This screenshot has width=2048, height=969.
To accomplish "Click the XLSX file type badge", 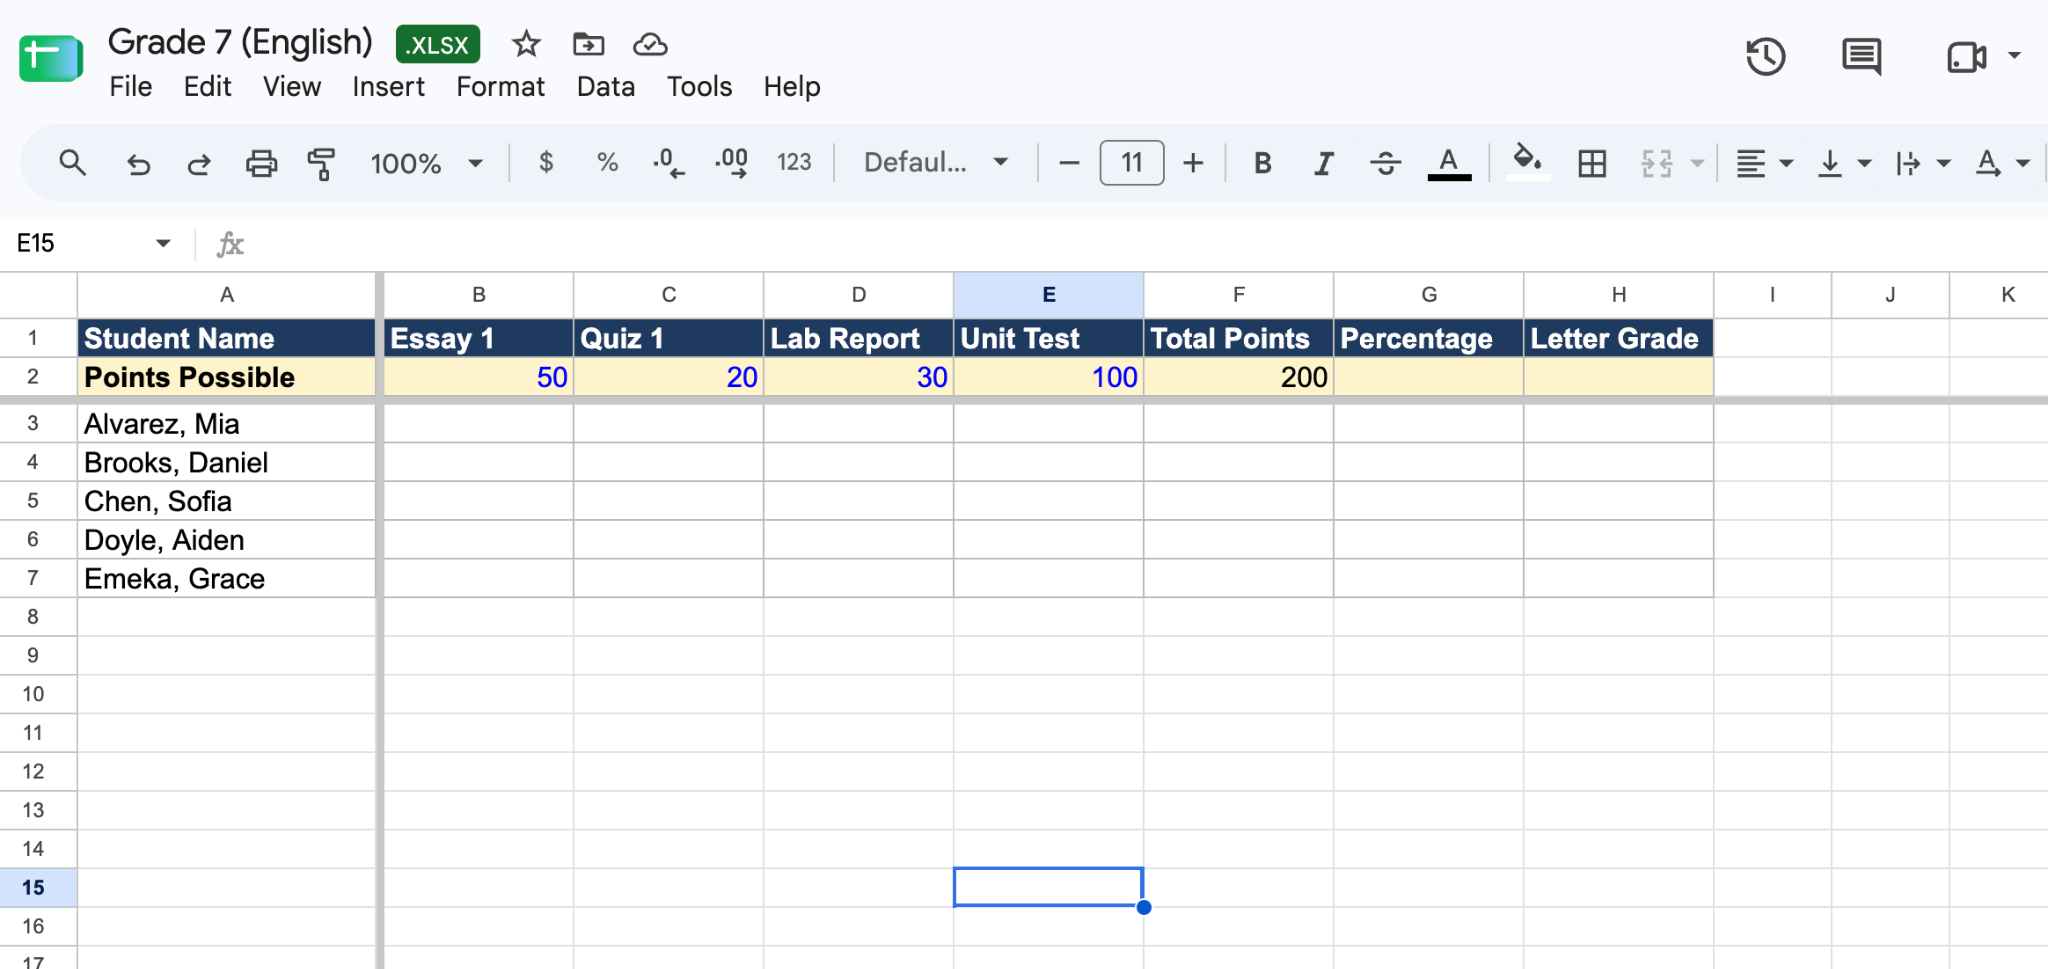I will [438, 44].
